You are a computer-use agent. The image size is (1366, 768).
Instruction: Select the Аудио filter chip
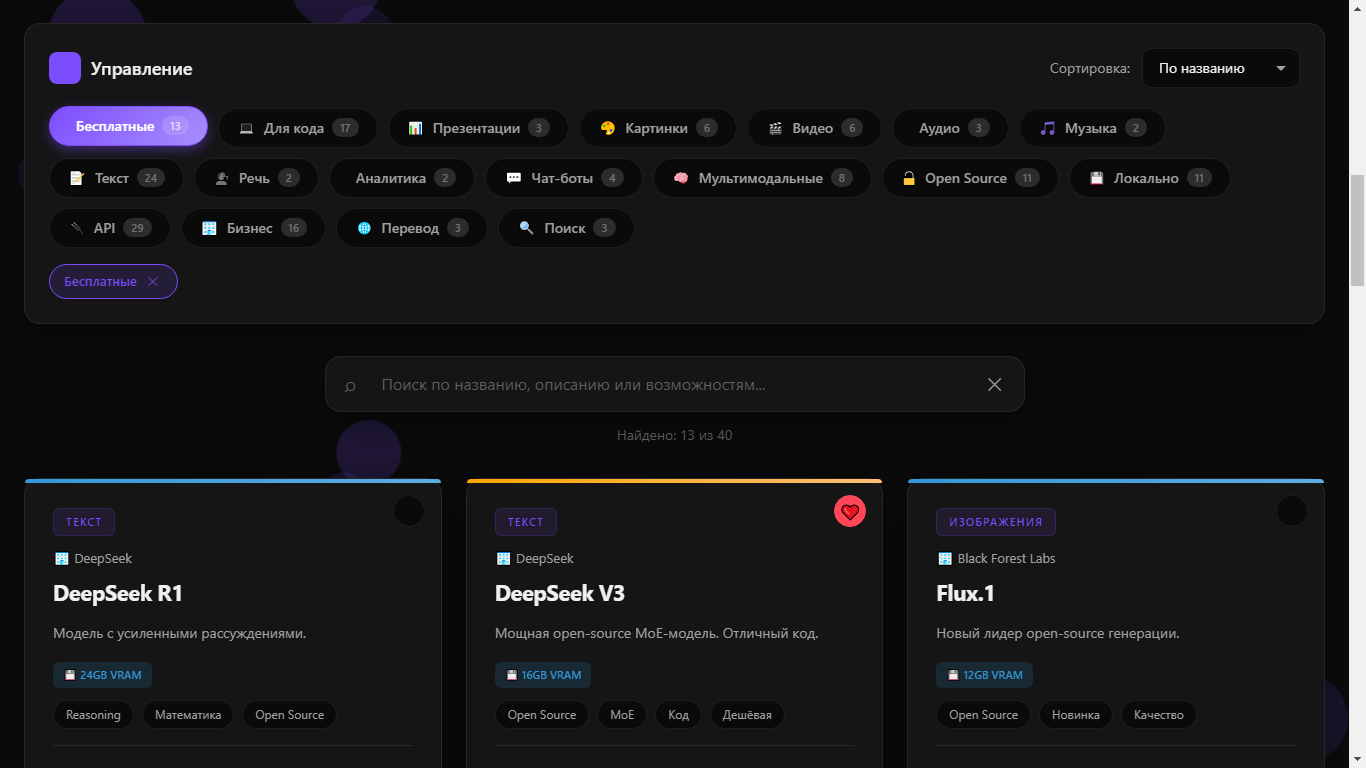[x=950, y=128]
